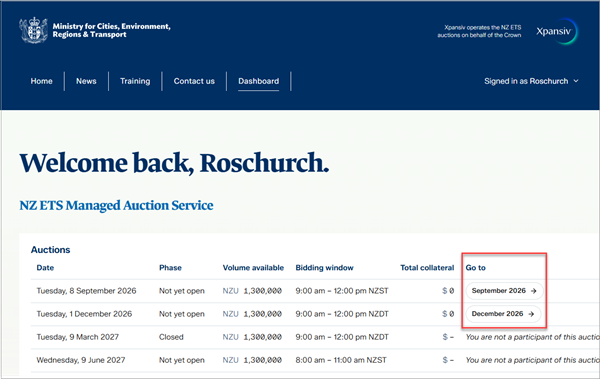Click the Tuesday, 1 December 2026 date
Image resolution: width=600 pixels, height=379 pixels.
coord(84,314)
